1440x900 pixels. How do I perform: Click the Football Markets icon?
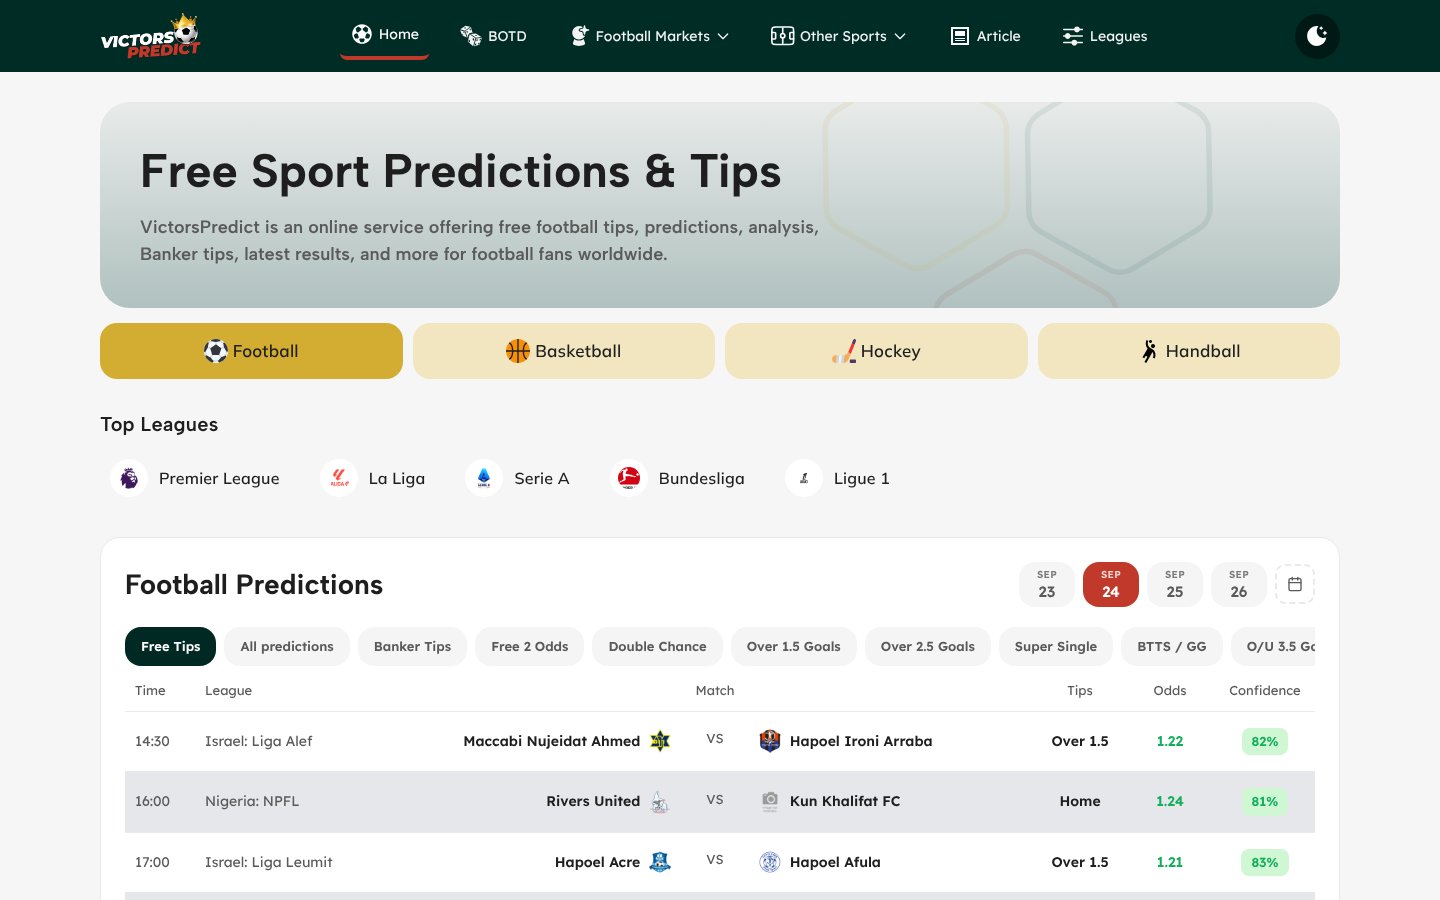point(579,36)
